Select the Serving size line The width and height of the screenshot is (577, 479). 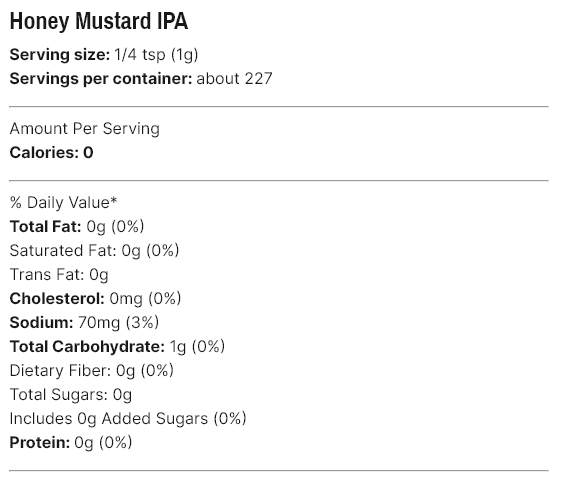pos(104,55)
